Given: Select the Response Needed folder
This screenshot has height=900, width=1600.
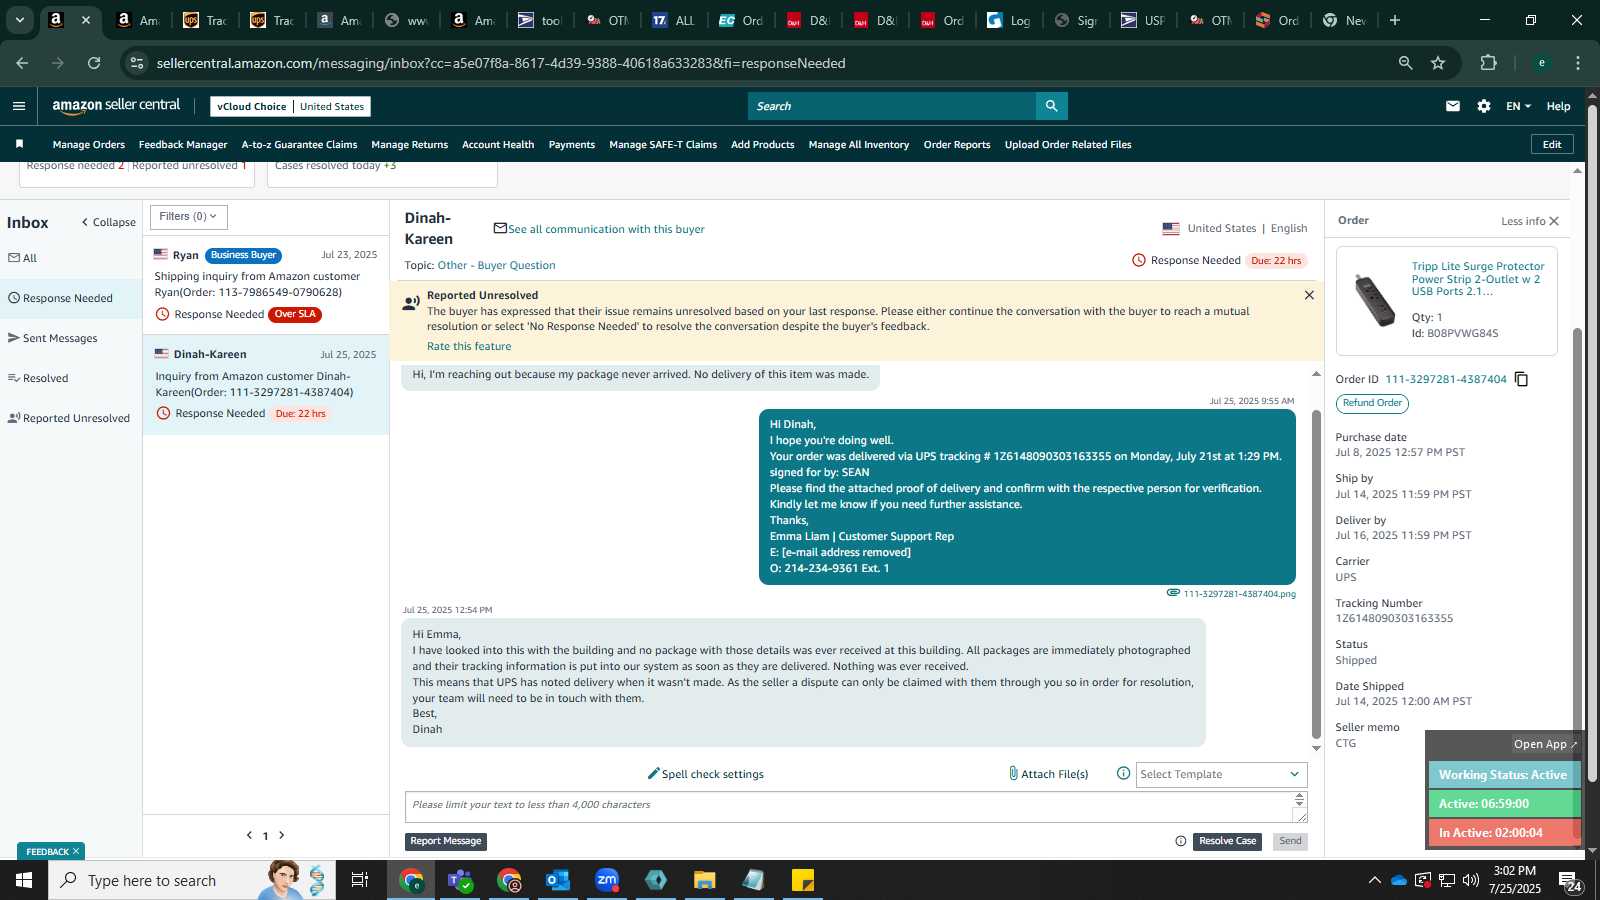Looking at the screenshot, I should [71, 298].
